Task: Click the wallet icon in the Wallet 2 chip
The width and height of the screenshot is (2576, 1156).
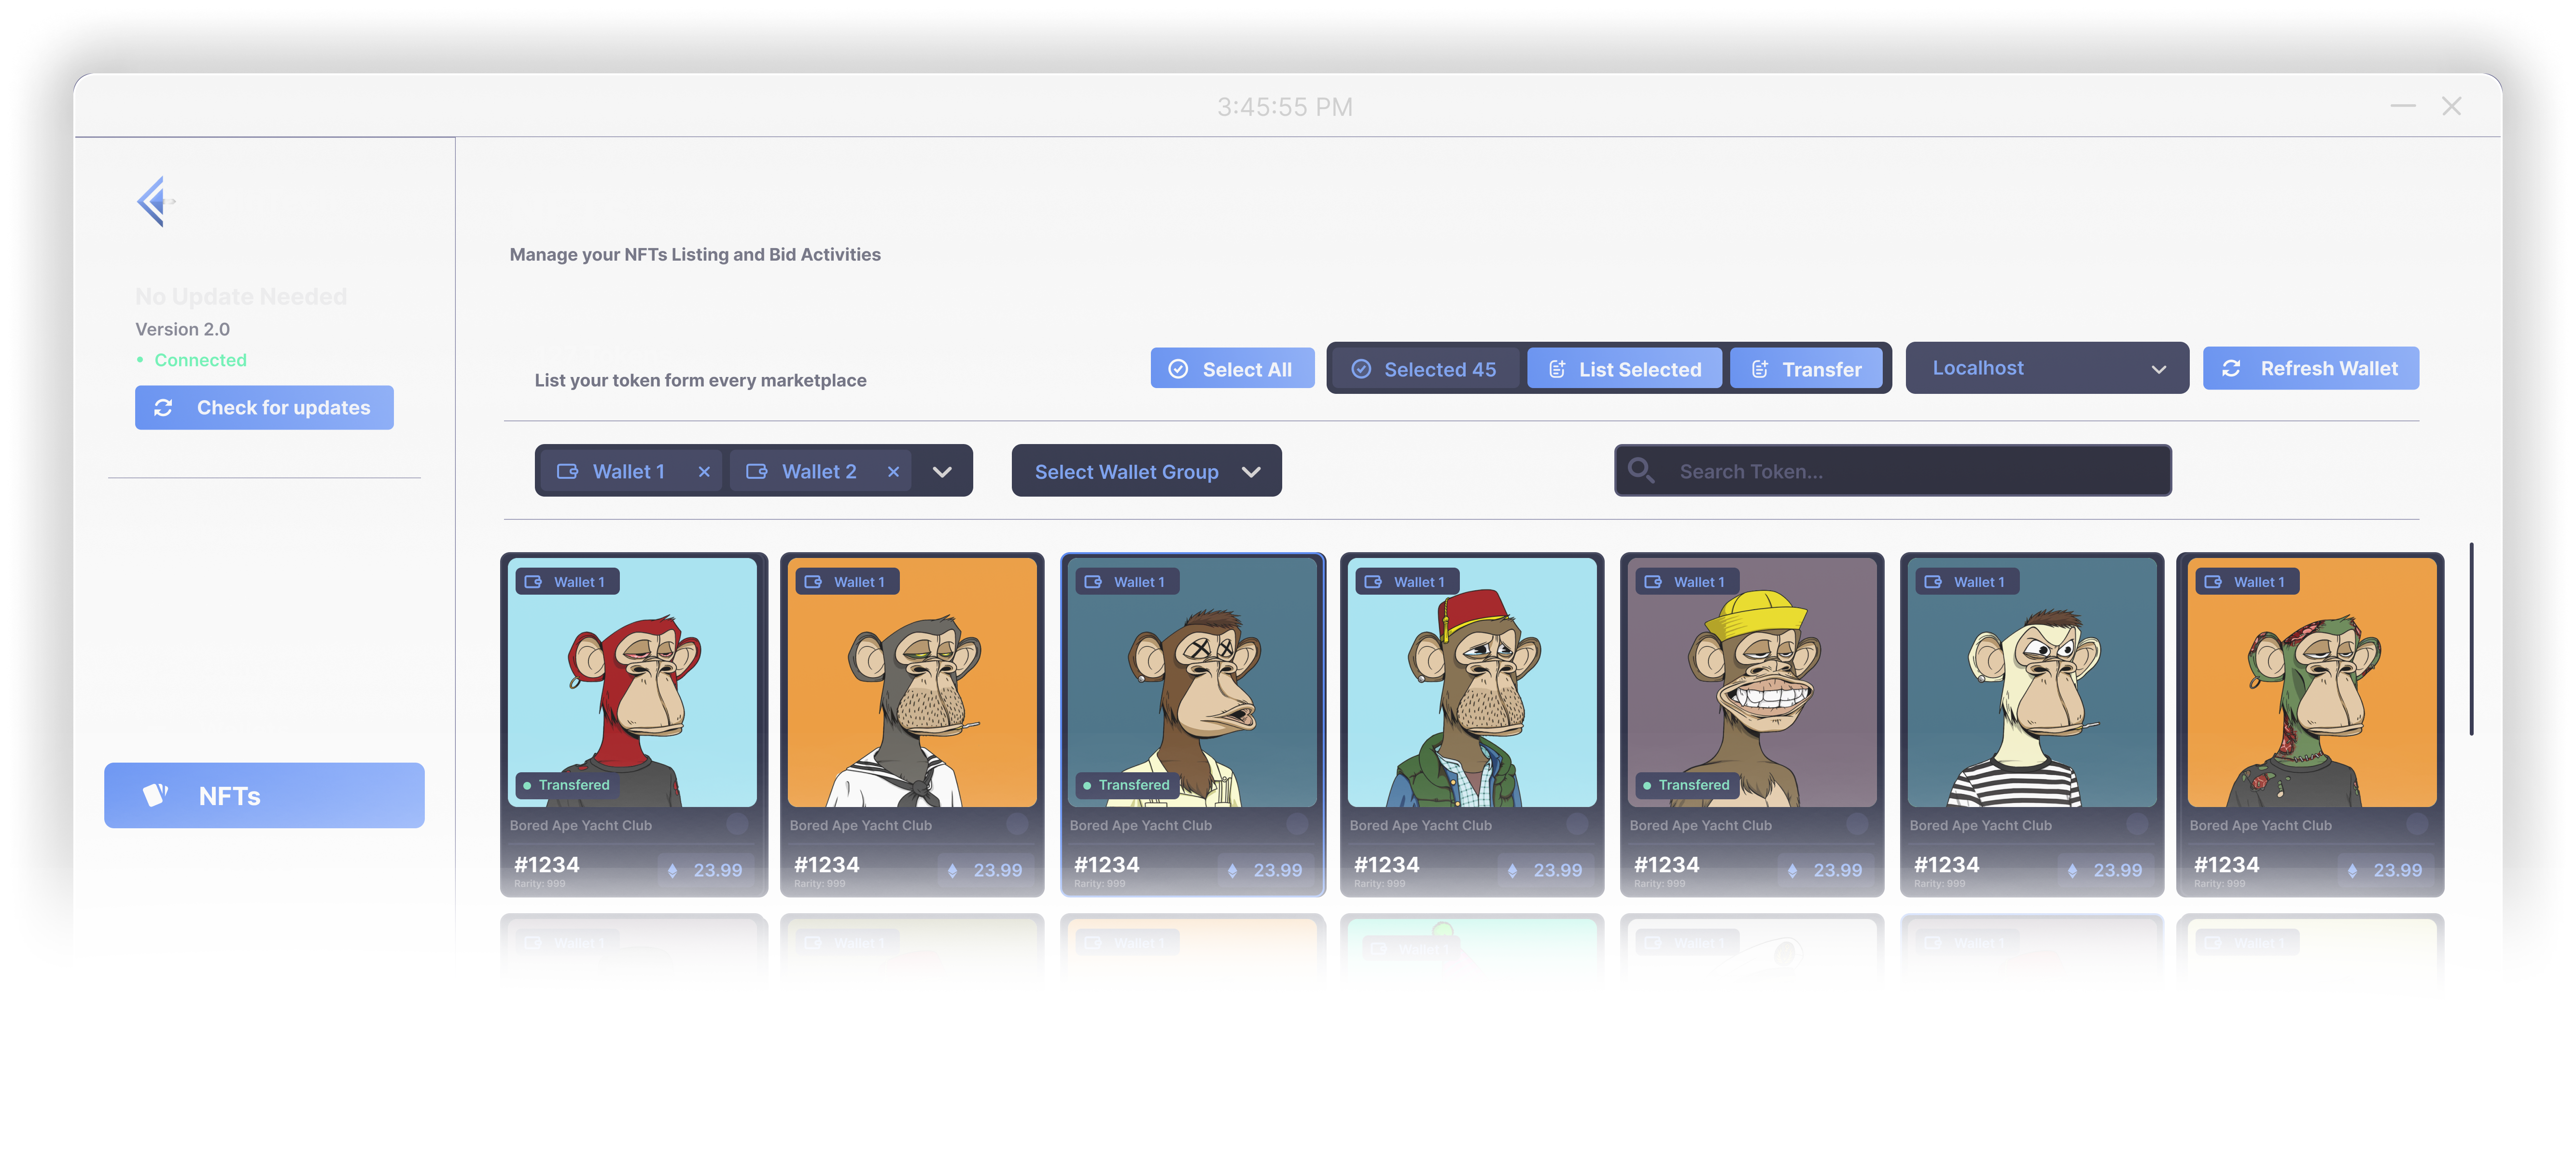Action: 757,471
